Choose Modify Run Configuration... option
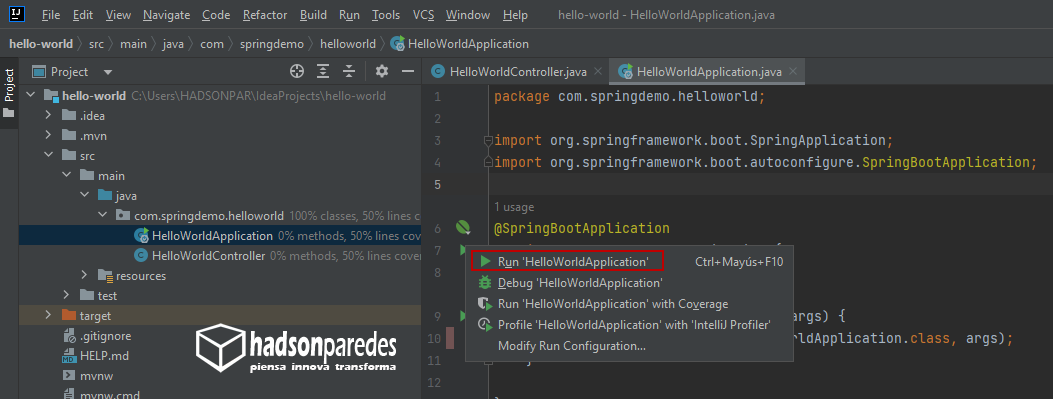The width and height of the screenshot is (1053, 399). pyautogui.click(x=629, y=346)
